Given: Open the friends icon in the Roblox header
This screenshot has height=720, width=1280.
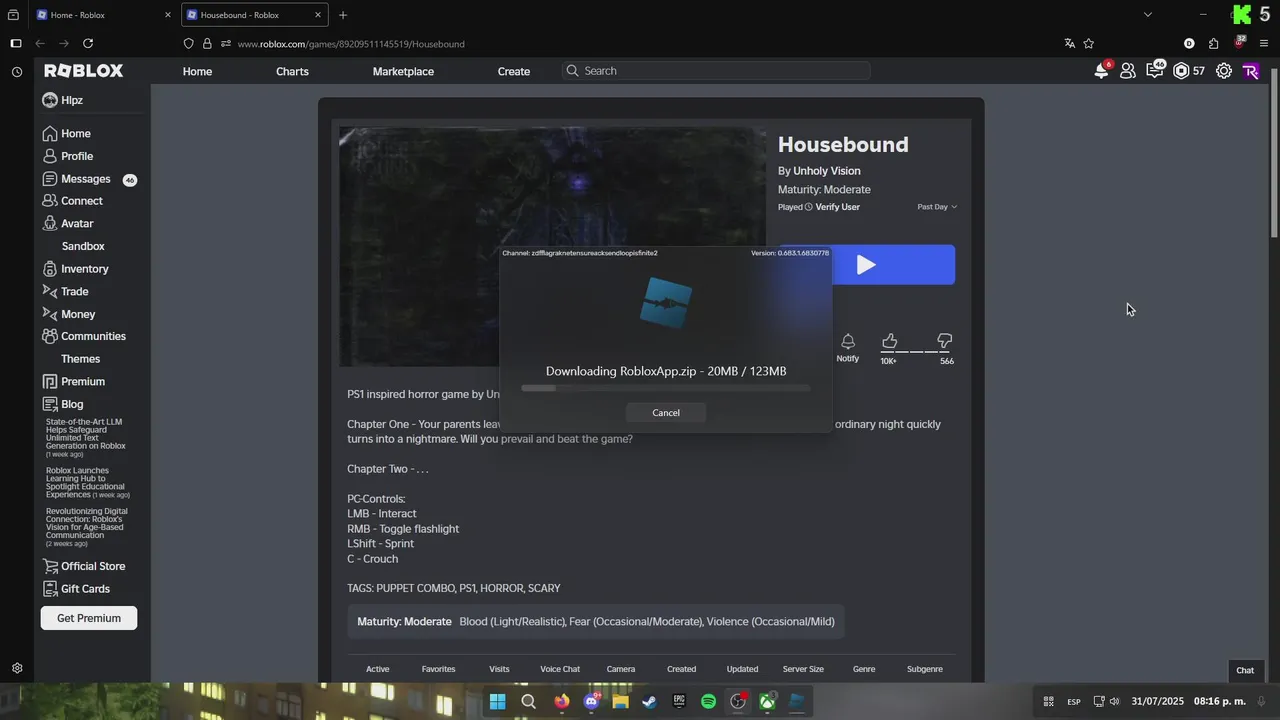Looking at the screenshot, I should tap(1128, 71).
